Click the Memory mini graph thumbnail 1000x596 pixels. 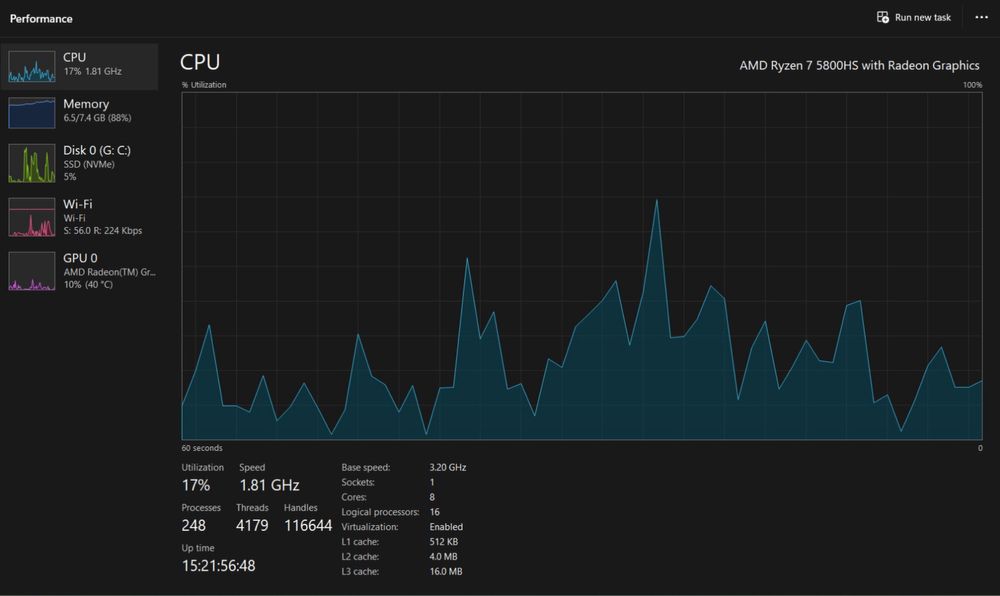(x=31, y=113)
